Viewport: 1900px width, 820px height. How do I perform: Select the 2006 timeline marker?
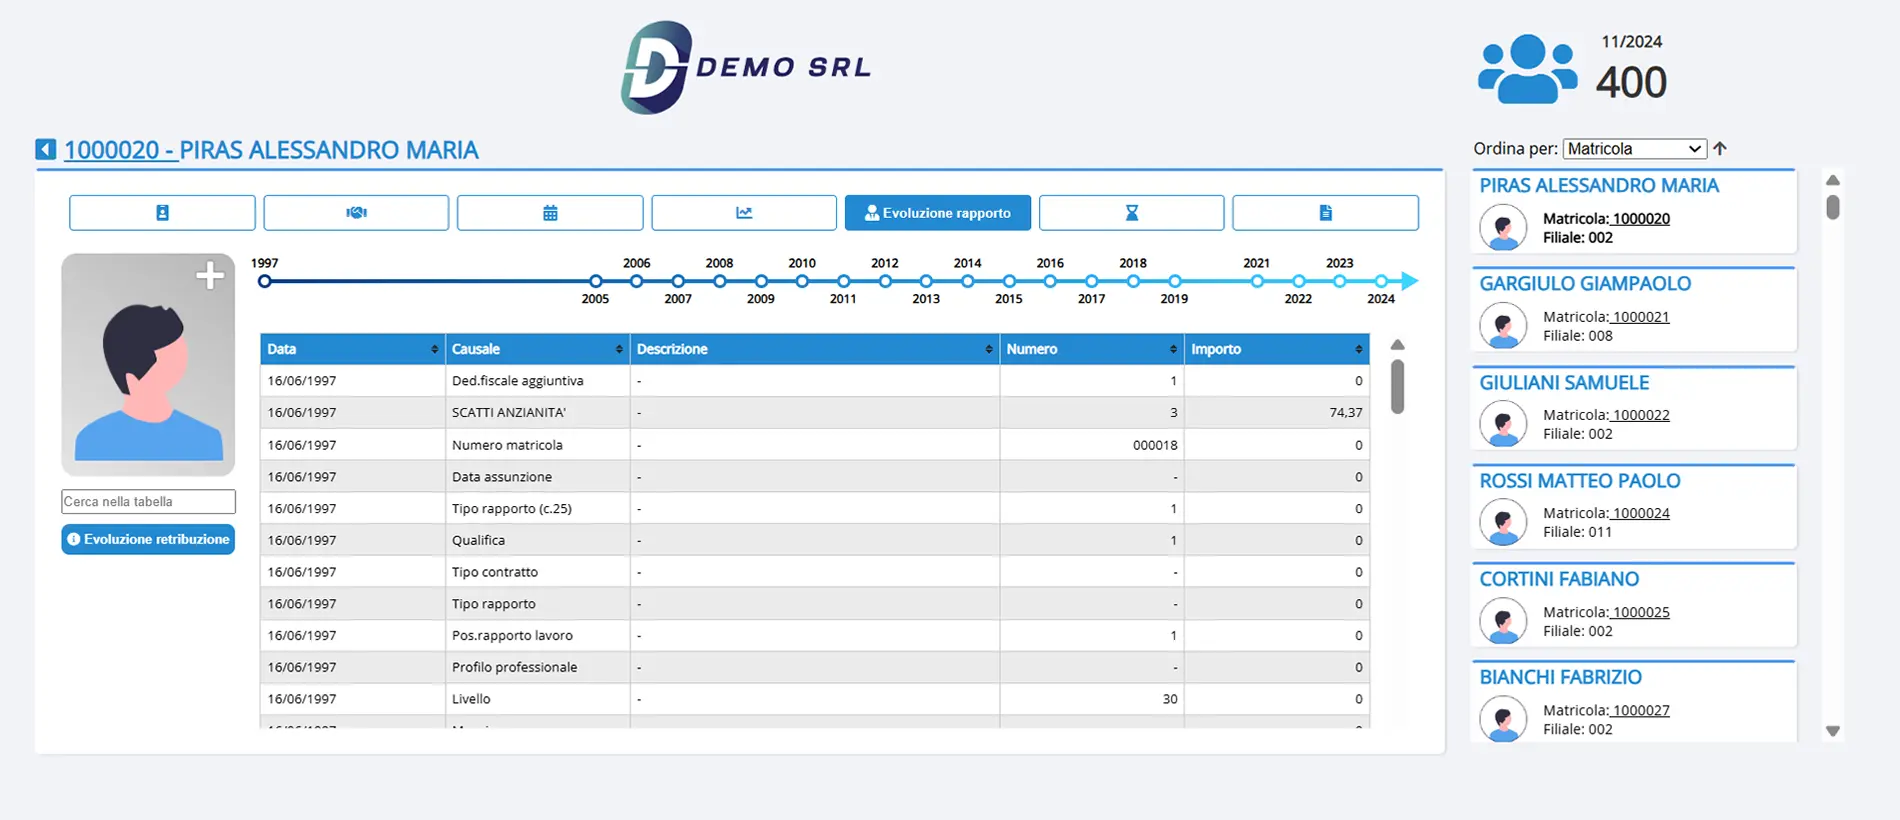coord(637,281)
